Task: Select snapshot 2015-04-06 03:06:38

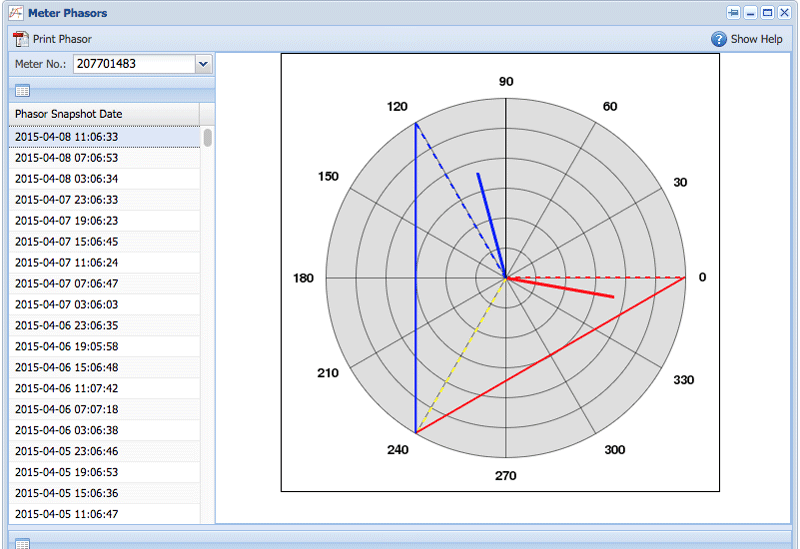Action: [x=104, y=430]
